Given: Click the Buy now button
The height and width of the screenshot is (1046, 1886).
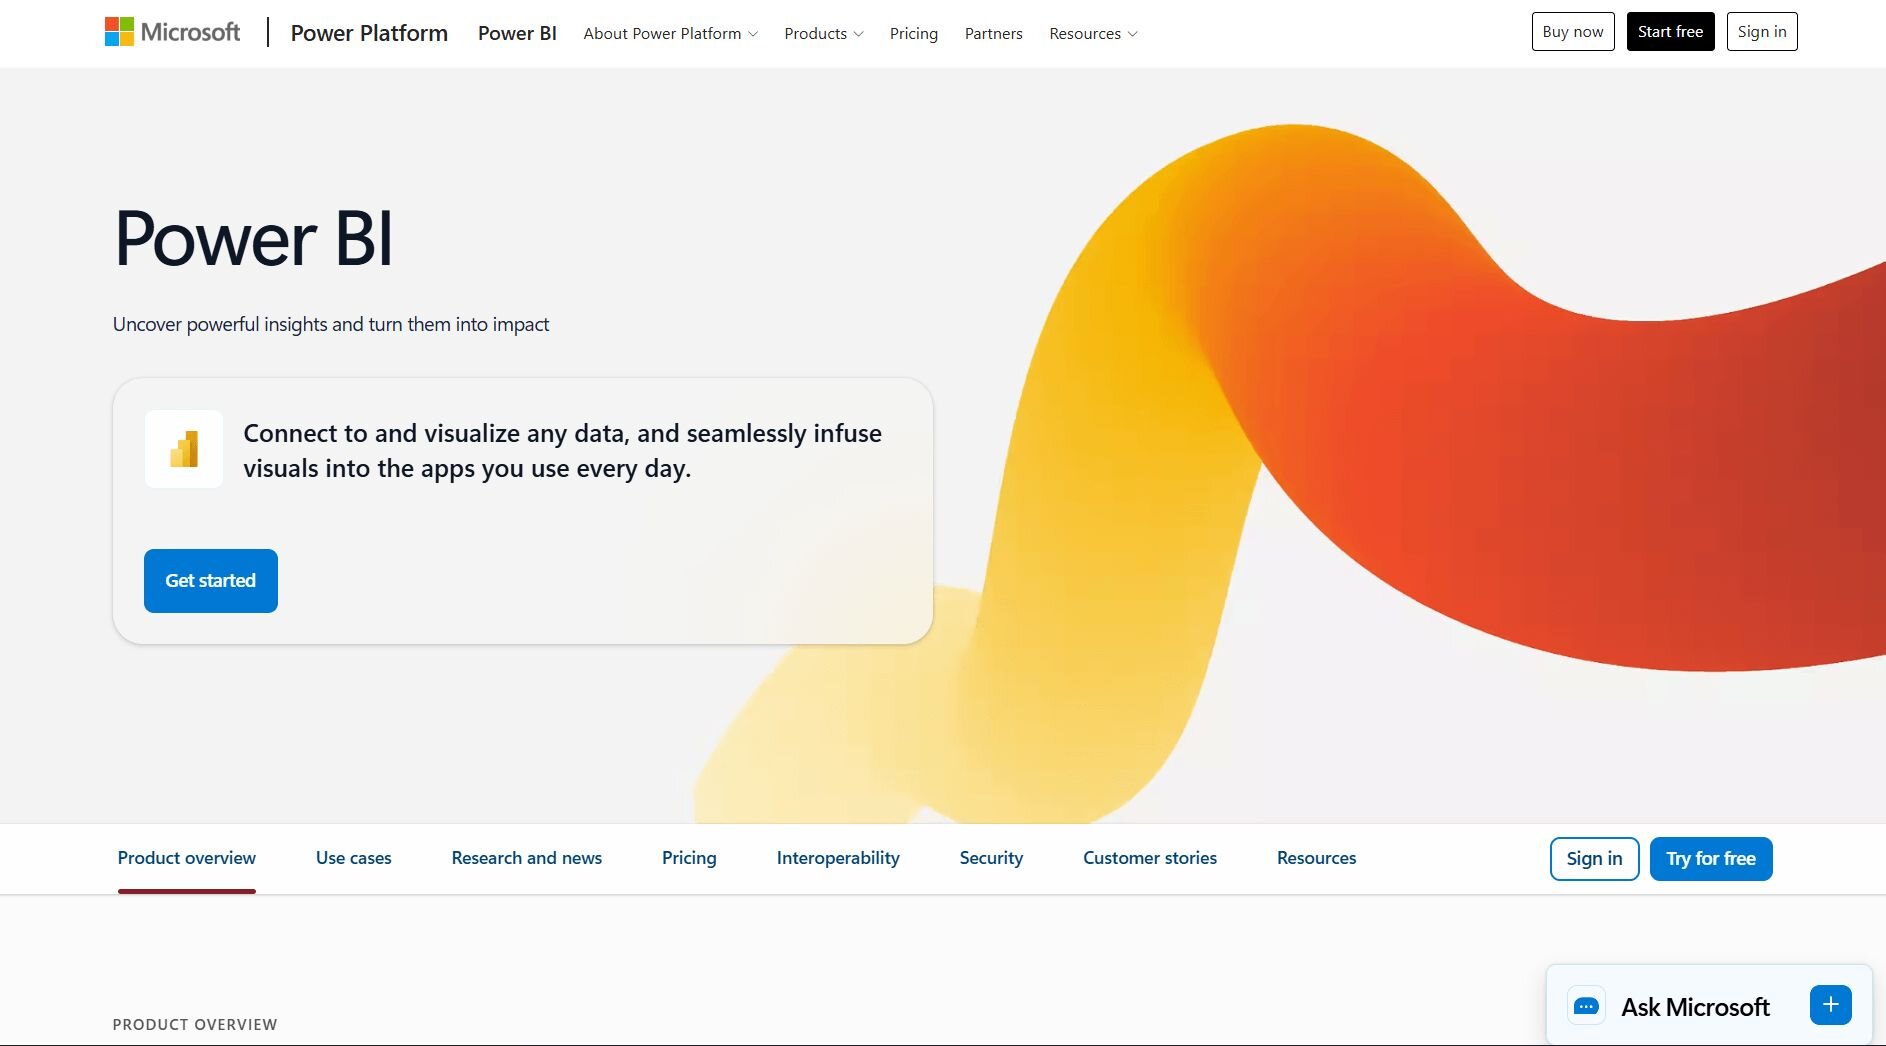Looking at the screenshot, I should 1573,32.
